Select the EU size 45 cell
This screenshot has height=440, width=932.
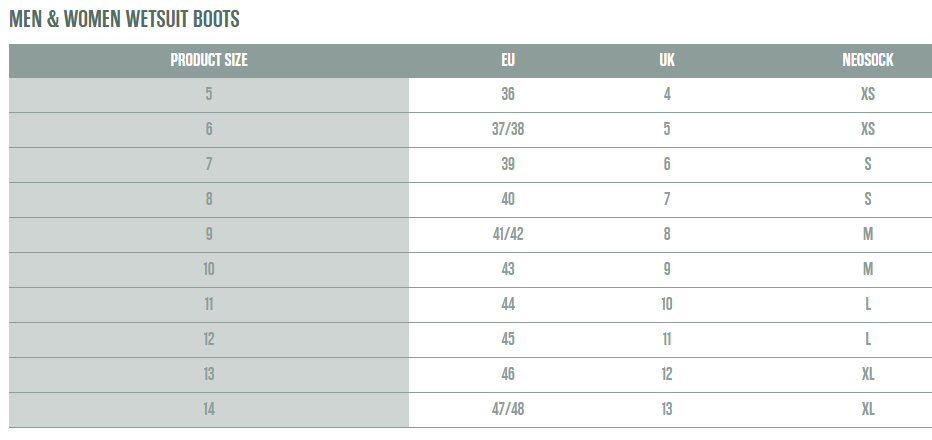tap(508, 340)
